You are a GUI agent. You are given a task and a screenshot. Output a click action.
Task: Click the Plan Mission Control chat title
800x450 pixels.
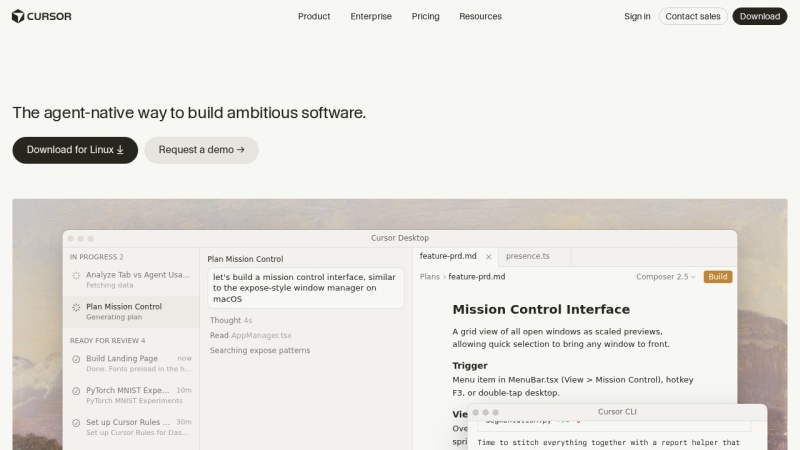(x=245, y=259)
